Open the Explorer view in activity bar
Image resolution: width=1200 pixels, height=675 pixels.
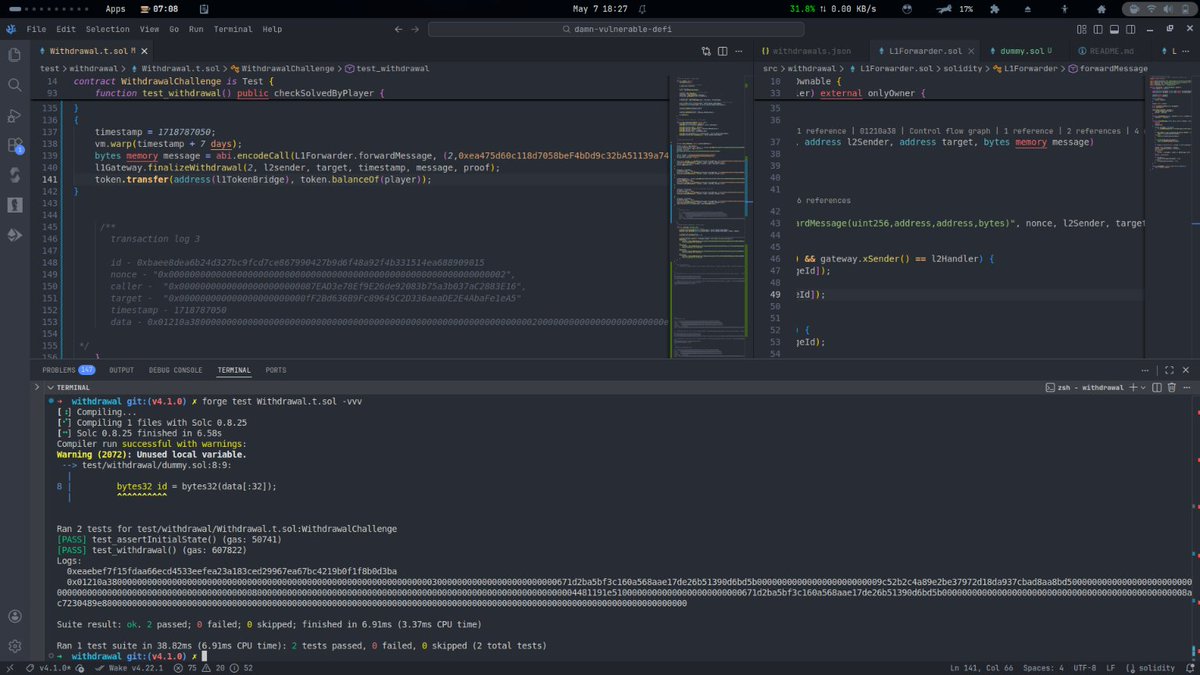[15, 55]
